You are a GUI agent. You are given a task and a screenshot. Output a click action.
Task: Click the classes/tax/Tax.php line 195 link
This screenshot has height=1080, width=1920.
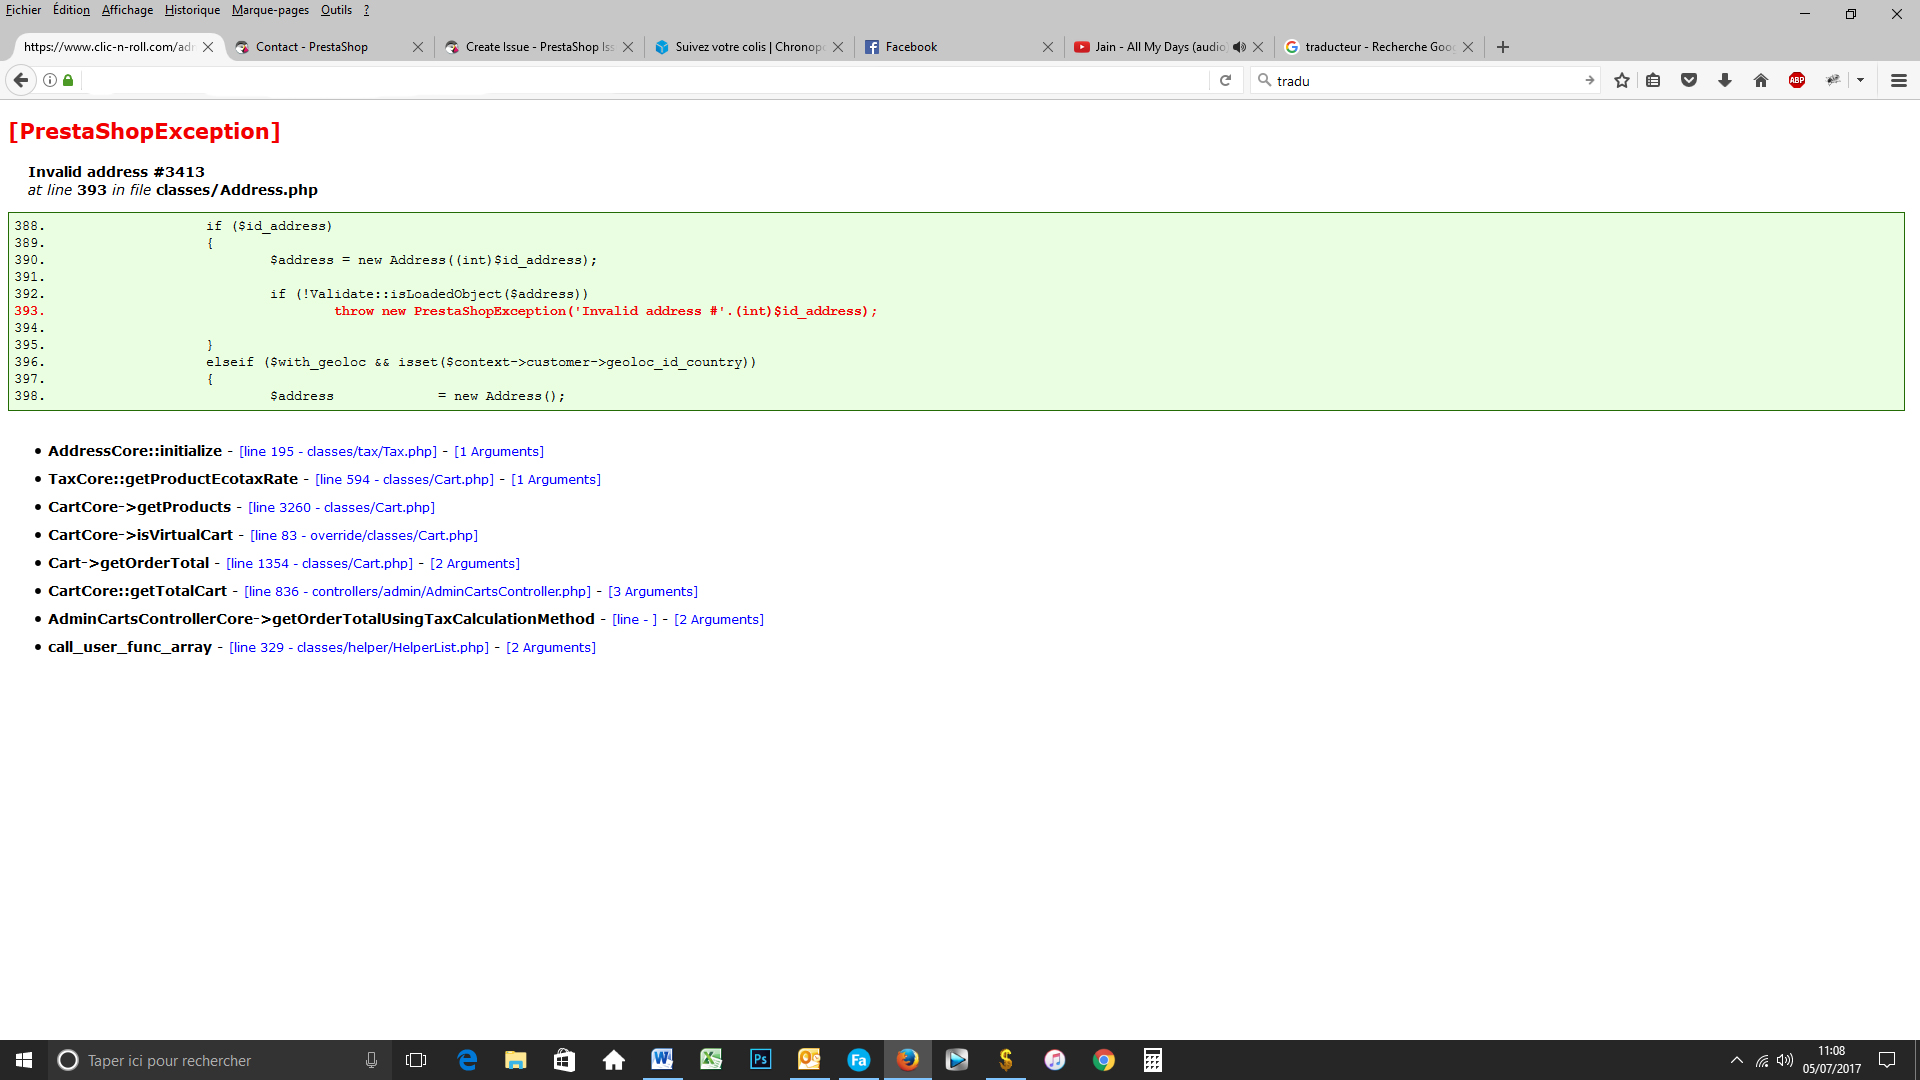pyautogui.click(x=338, y=452)
